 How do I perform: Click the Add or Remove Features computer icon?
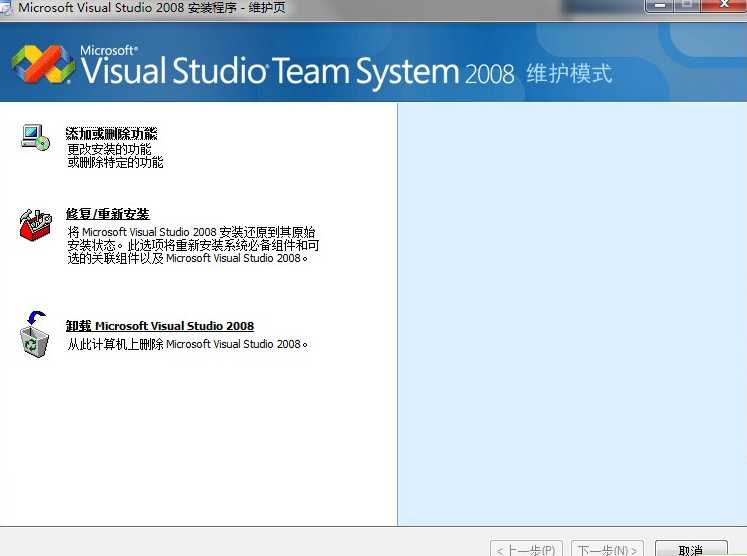[36, 137]
